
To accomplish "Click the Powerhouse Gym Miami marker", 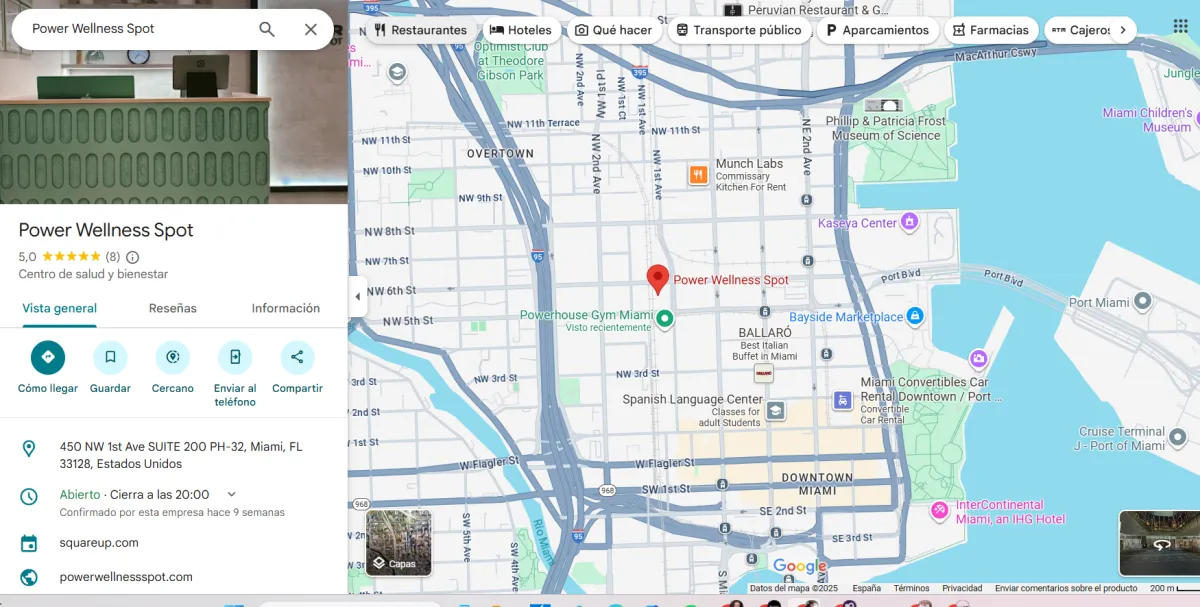I will pyautogui.click(x=665, y=319).
